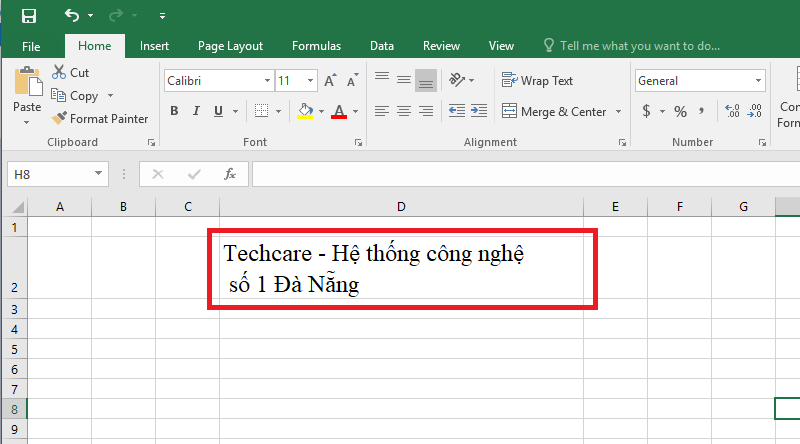Click Decrease Font Size icon

[x=352, y=81]
